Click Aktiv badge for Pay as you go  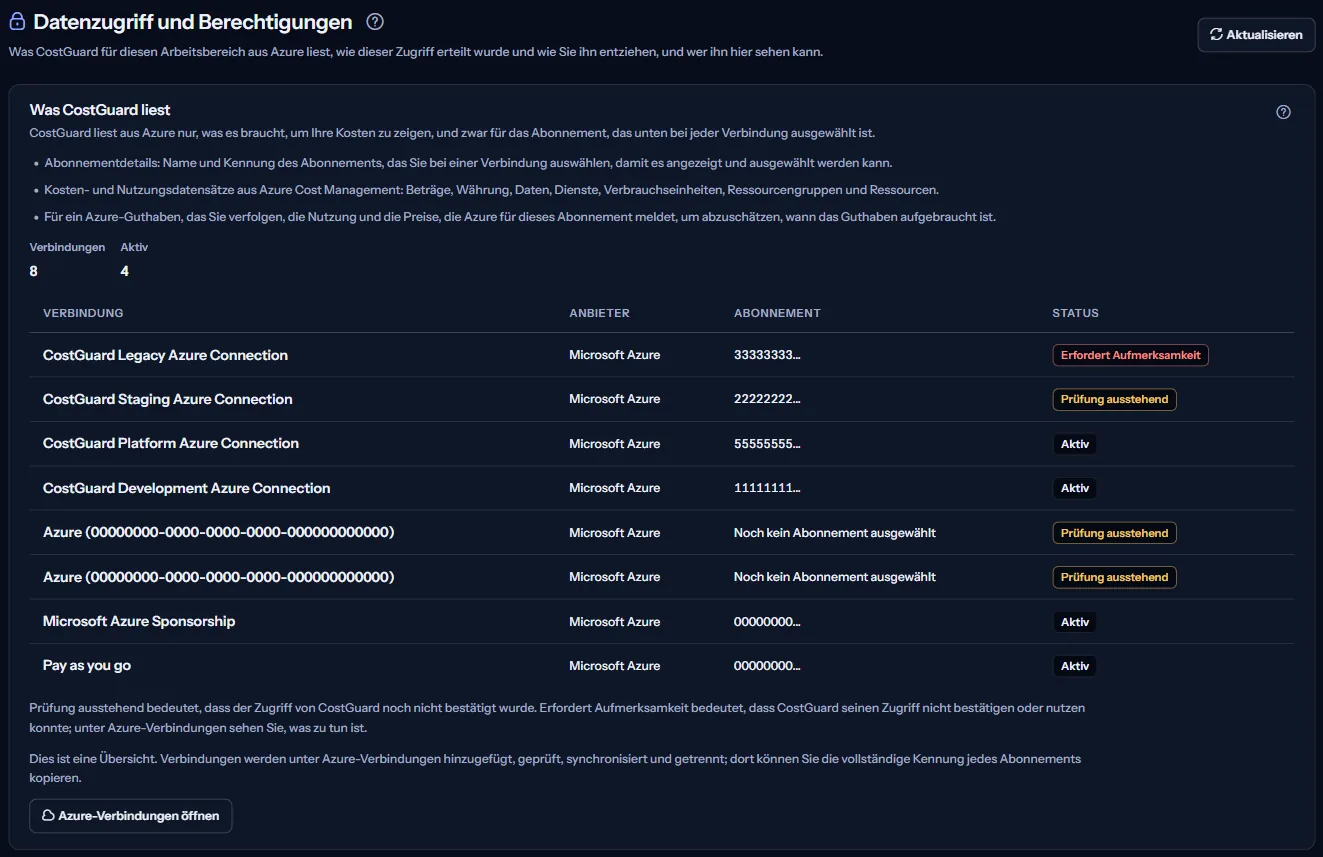pos(1075,666)
